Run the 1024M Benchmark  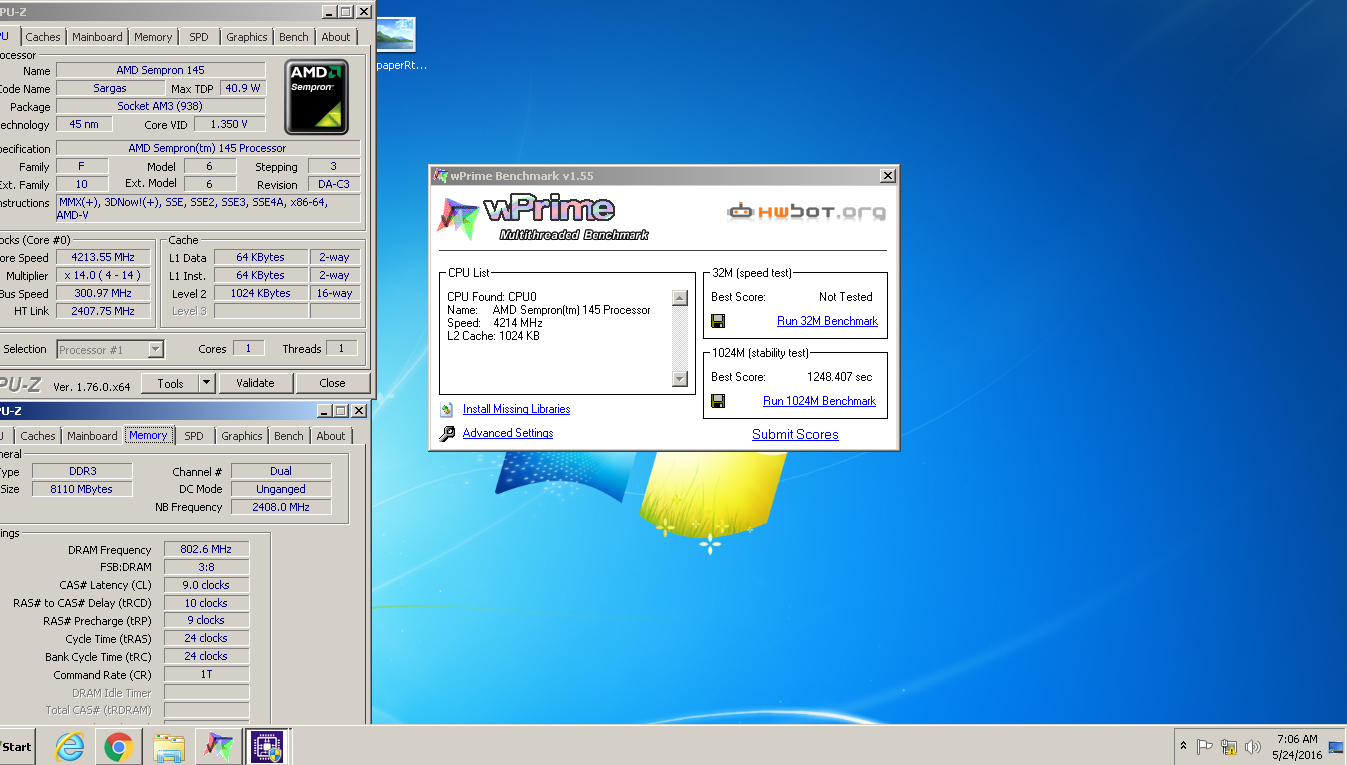tap(819, 401)
